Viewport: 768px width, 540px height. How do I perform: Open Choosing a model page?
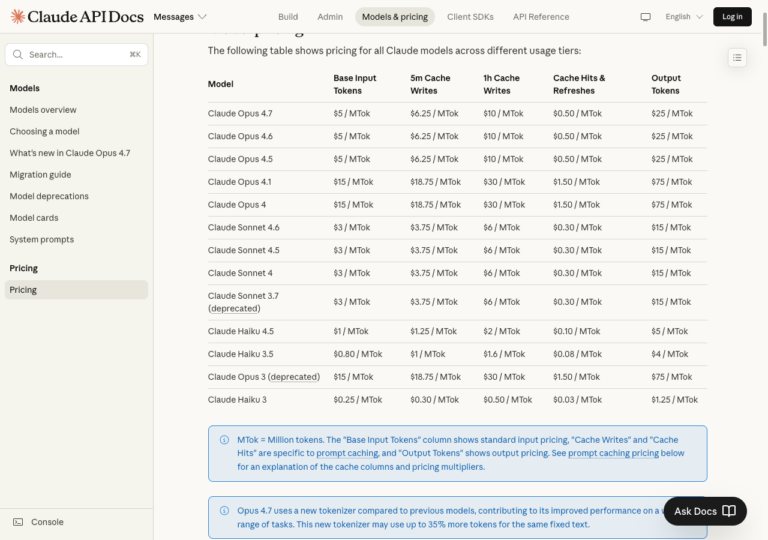click(45, 131)
